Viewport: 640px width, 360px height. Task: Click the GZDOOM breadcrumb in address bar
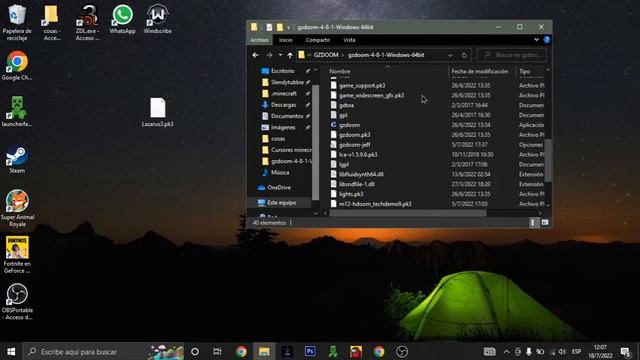[x=326, y=55]
